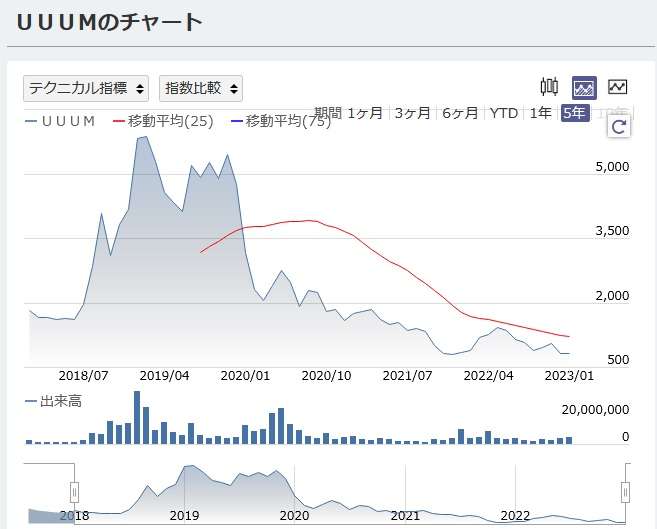657x529 pixels.
Task: Click the 2019 marker in navigator
Action: (x=184, y=516)
